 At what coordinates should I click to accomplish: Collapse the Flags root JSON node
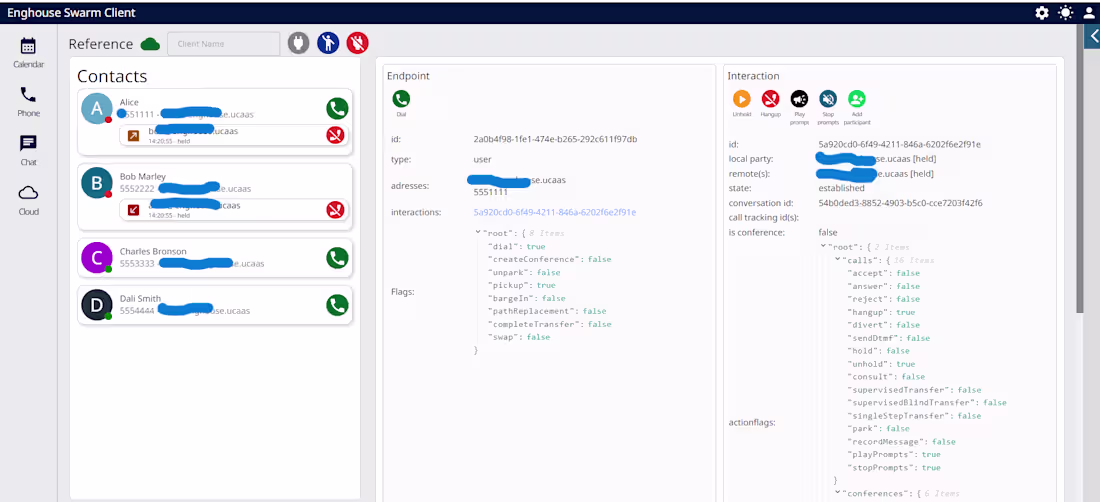pyautogui.click(x=478, y=233)
